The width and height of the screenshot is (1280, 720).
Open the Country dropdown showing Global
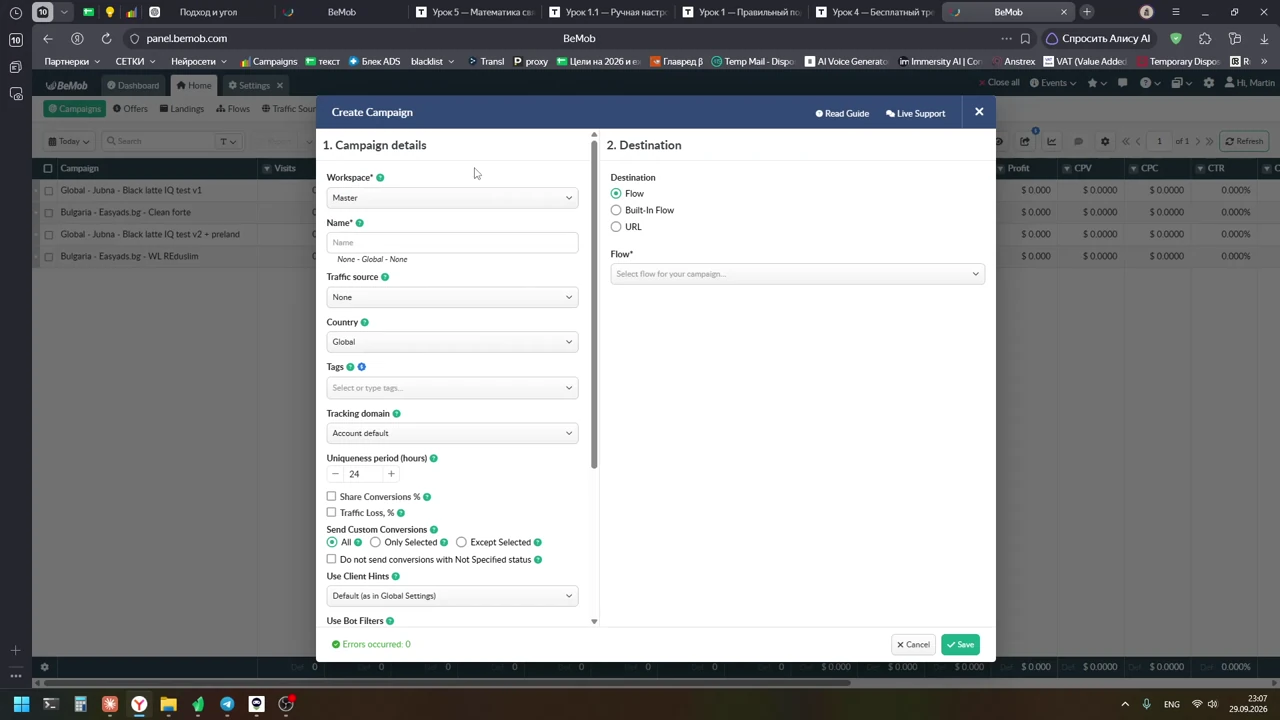452,342
